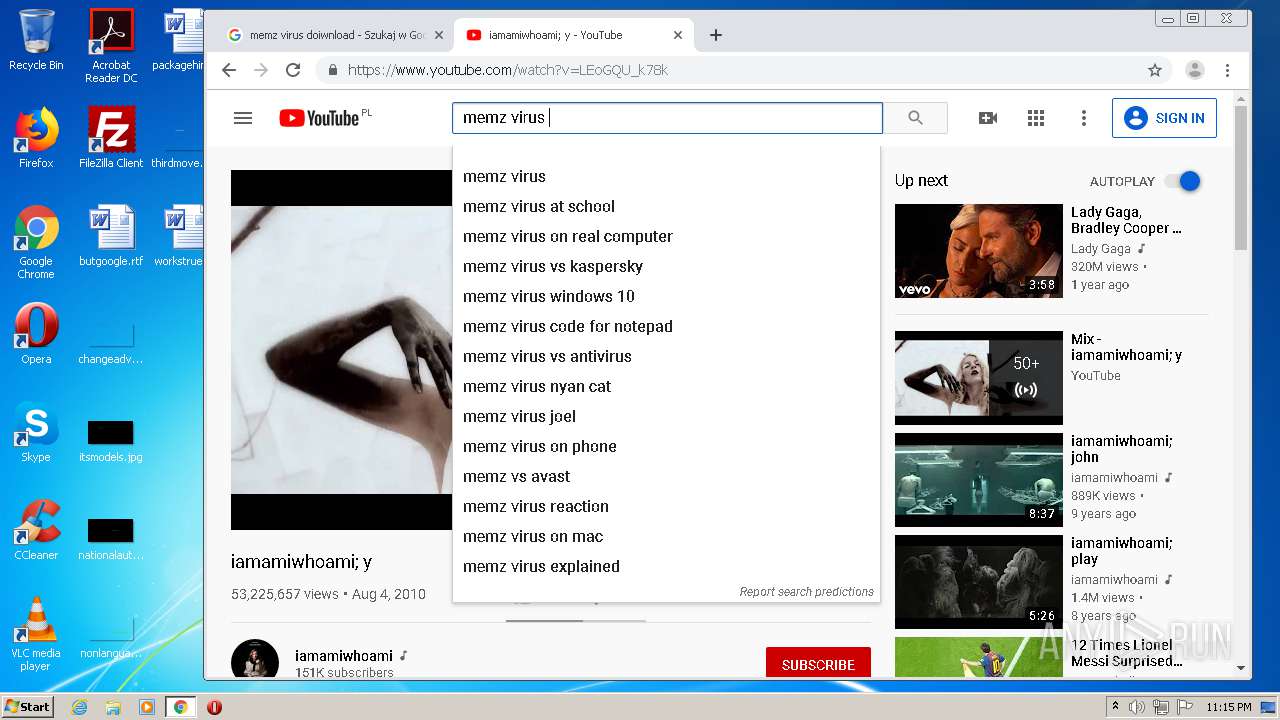Image resolution: width=1280 pixels, height=720 pixels.
Task: Open the media player taskbar icon
Action: [x=147, y=707]
